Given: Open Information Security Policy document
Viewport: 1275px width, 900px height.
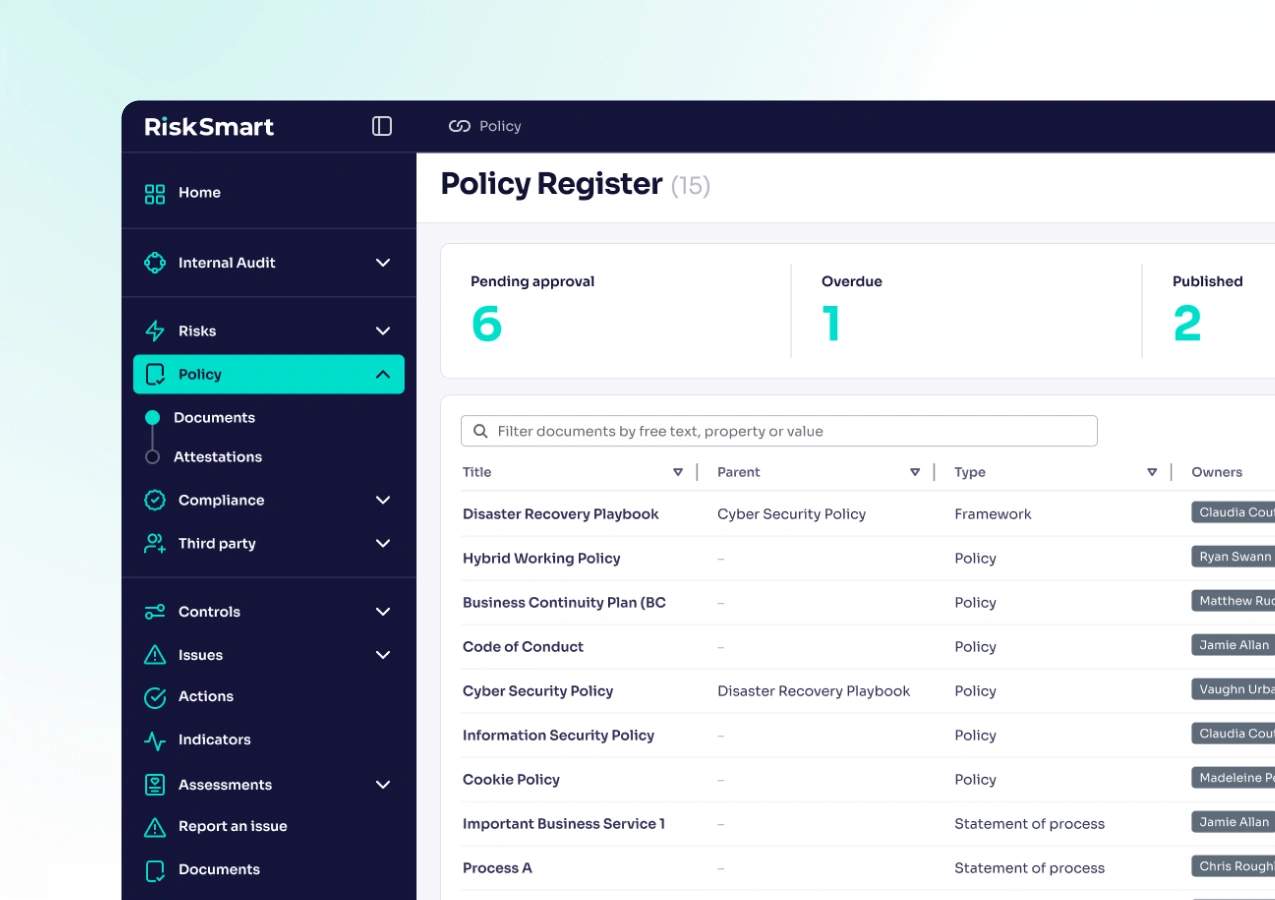Looking at the screenshot, I should (x=558, y=735).
